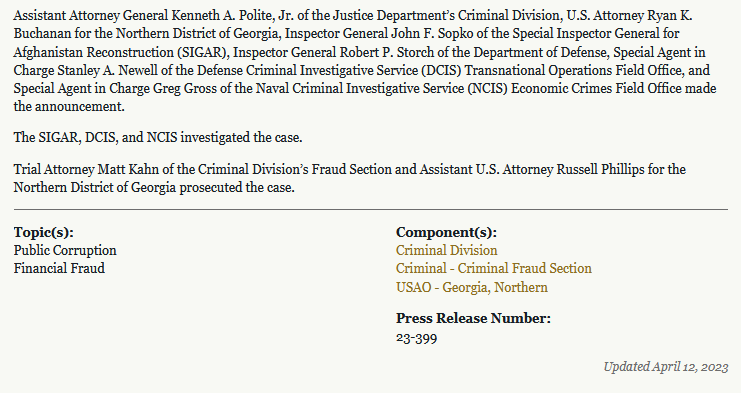The image size is (741, 393).
Task: Follow the USAO - Georgia, Northern link
Action: (x=472, y=287)
